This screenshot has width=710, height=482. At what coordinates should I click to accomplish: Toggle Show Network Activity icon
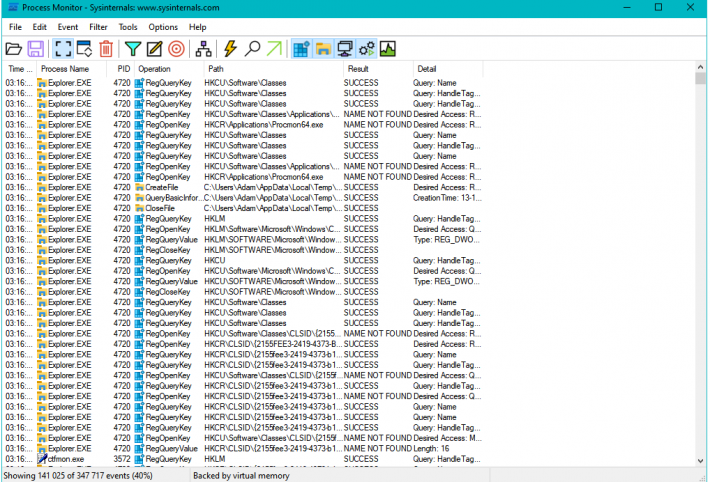tap(345, 49)
